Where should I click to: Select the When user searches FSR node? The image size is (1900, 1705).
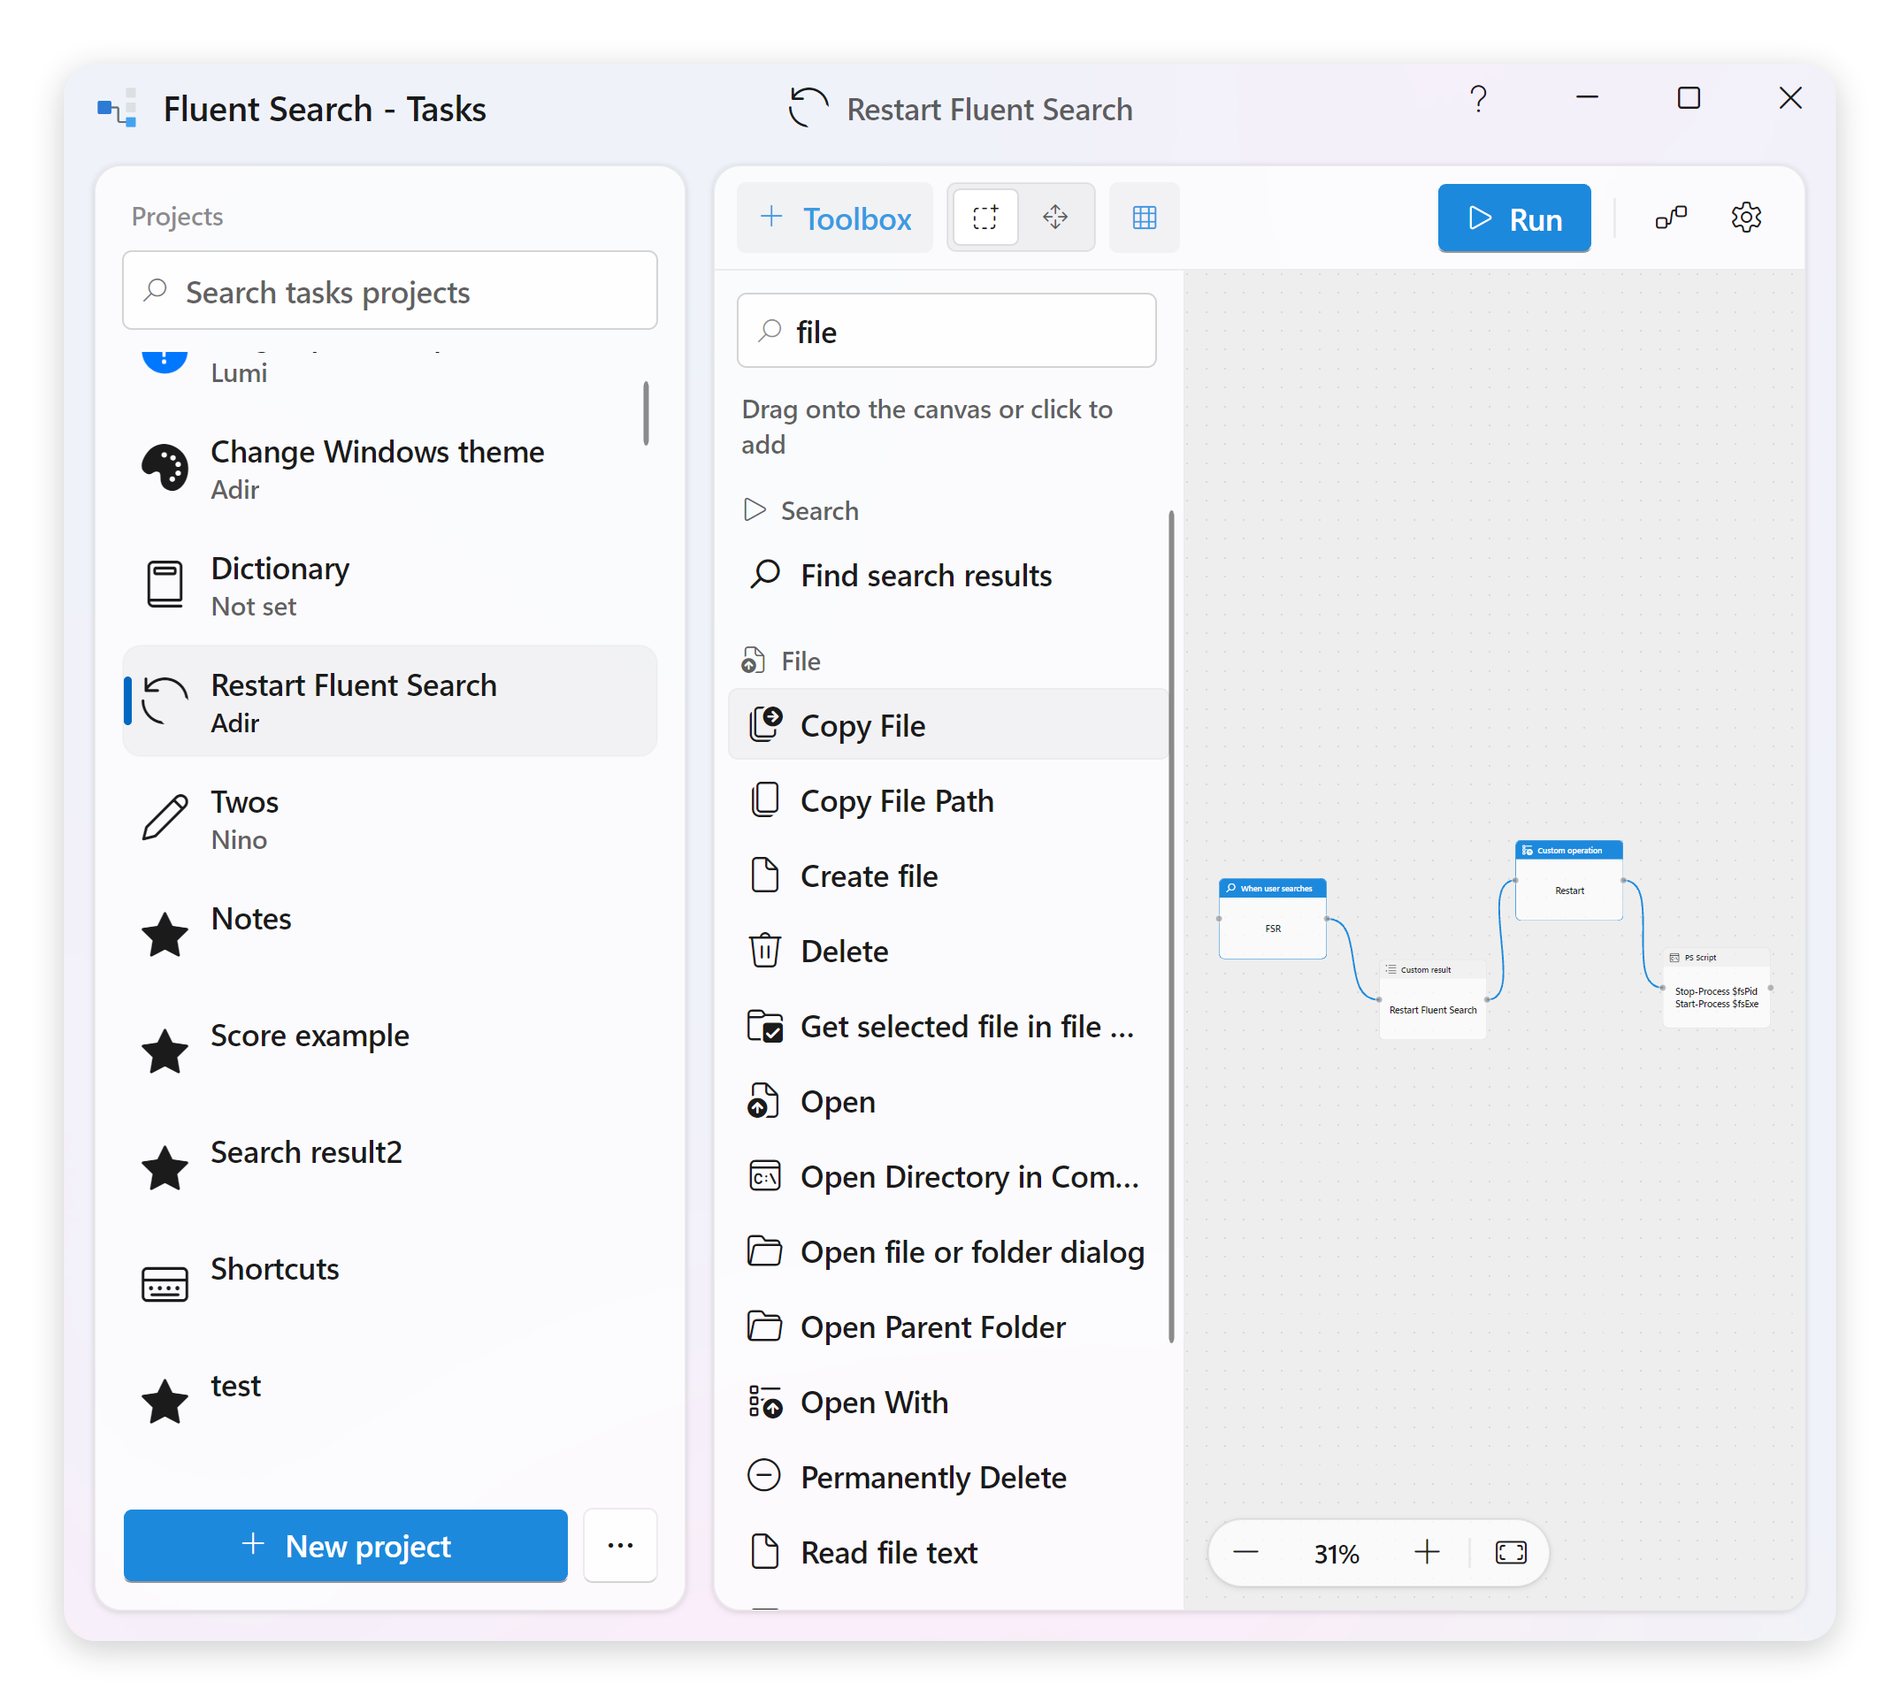coord(1272,918)
